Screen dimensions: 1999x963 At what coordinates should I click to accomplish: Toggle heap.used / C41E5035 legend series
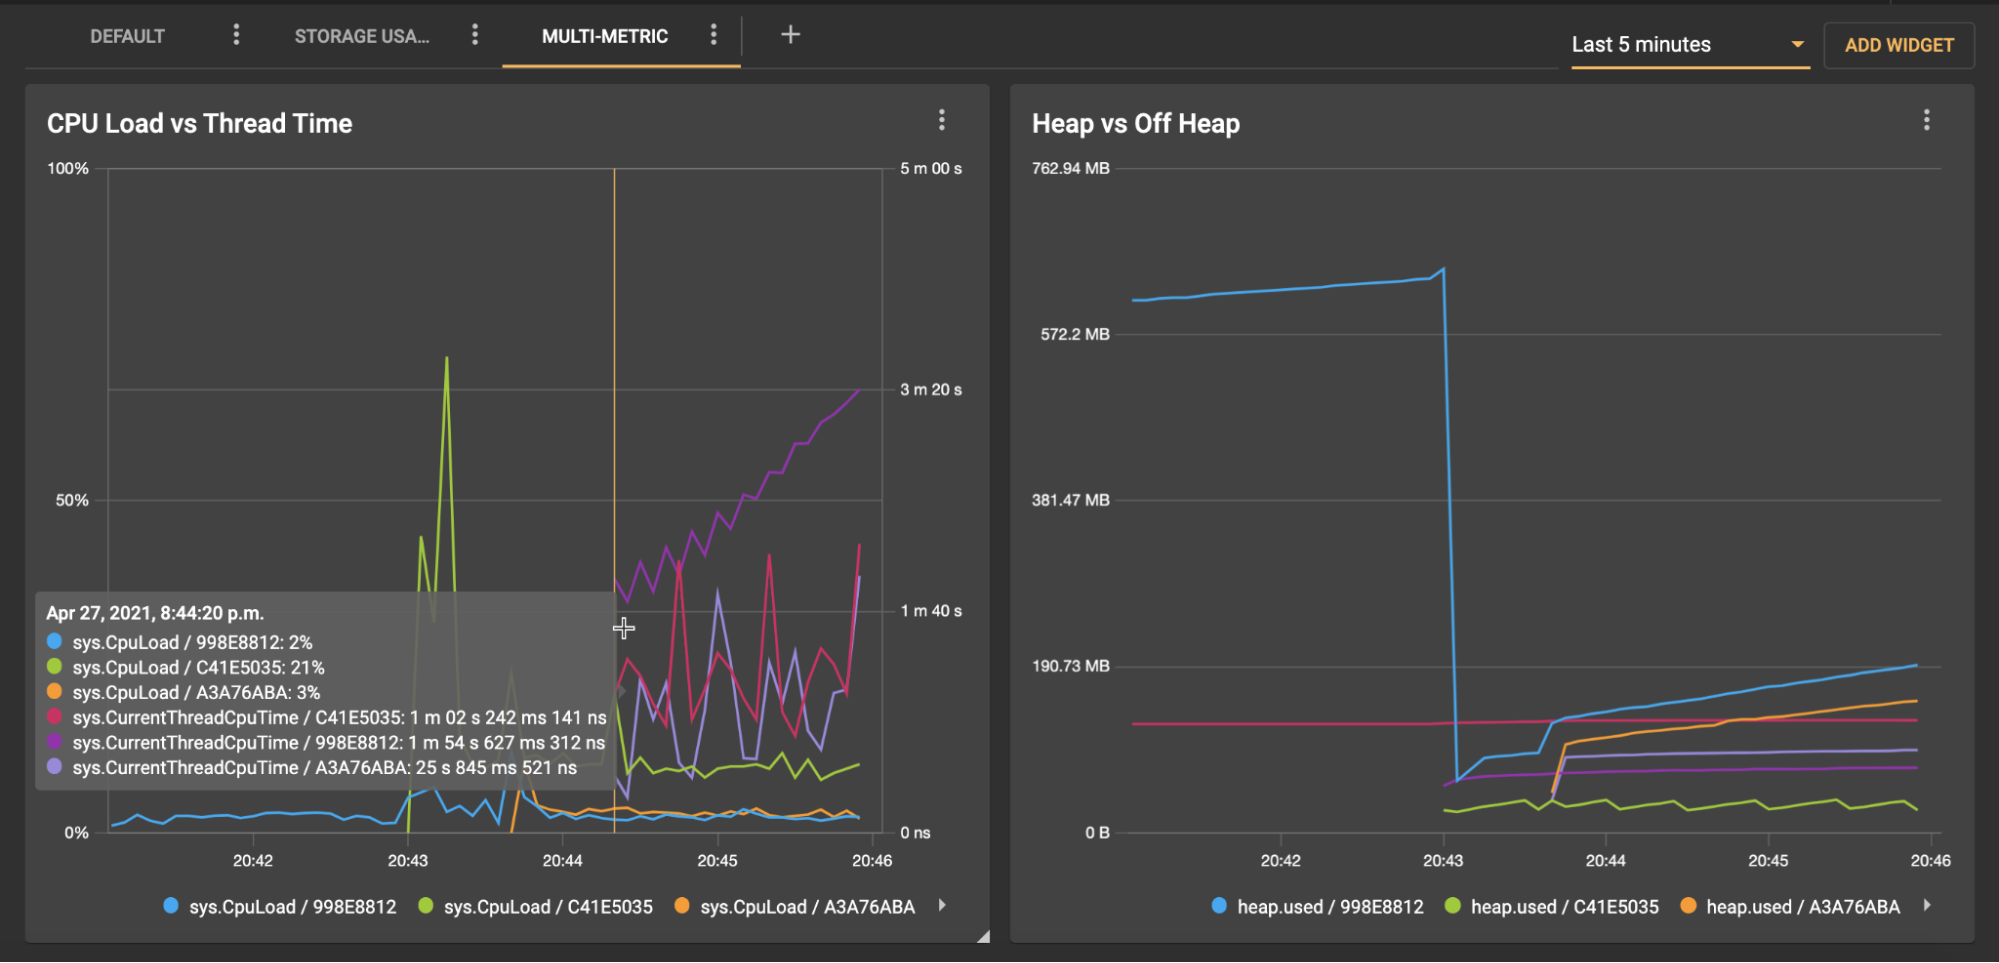pos(1552,907)
